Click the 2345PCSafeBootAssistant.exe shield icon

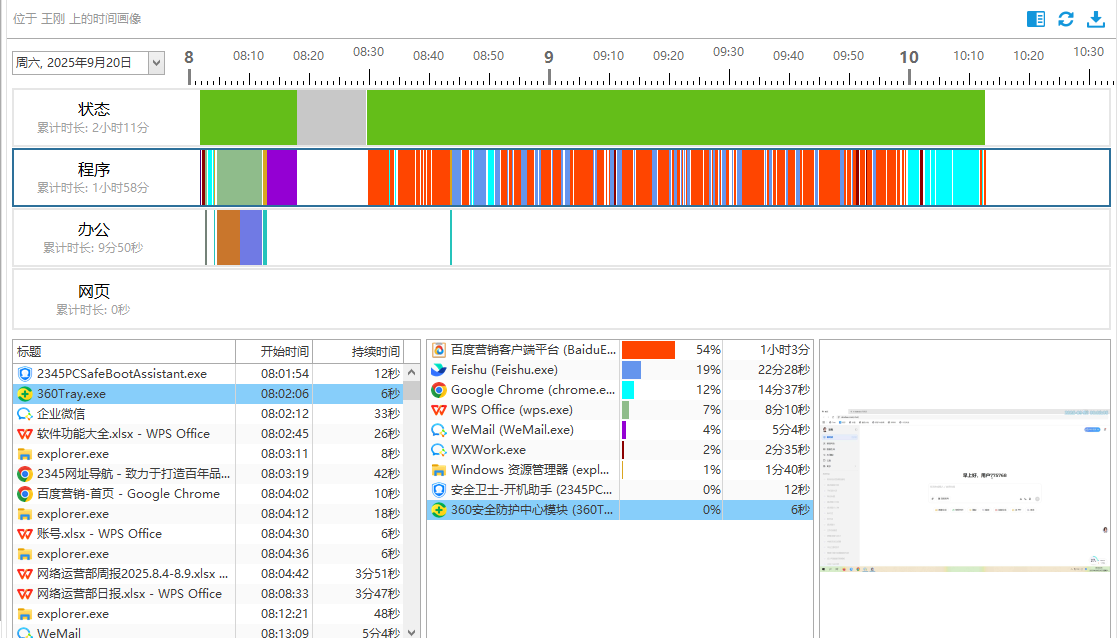[25, 374]
